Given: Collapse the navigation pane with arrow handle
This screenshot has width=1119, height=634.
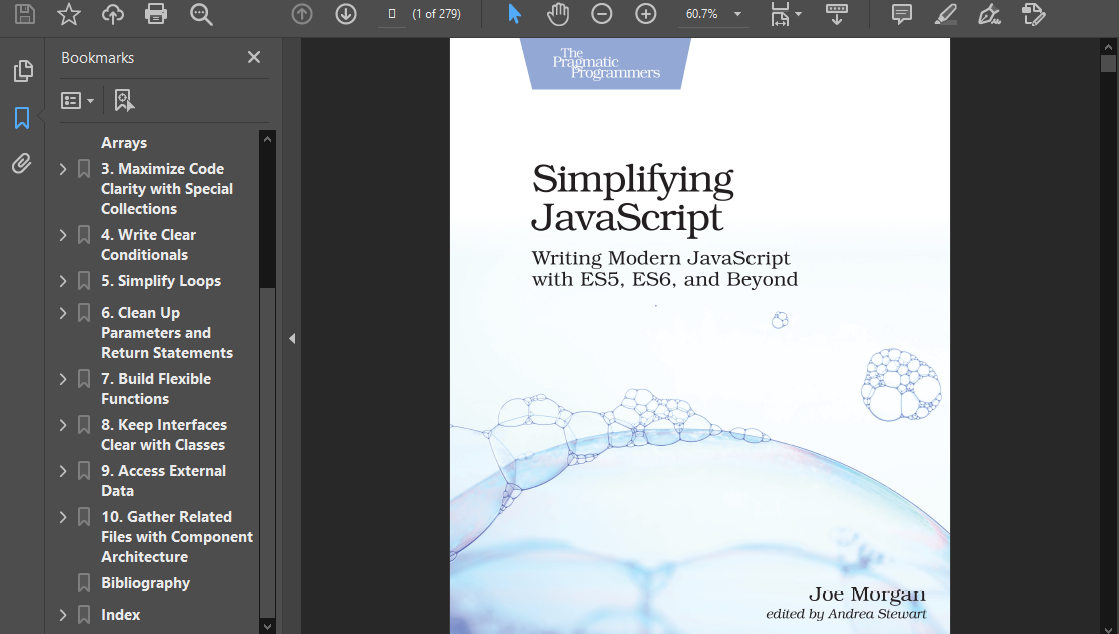Looking at the screenshot, I should (292, 338).
